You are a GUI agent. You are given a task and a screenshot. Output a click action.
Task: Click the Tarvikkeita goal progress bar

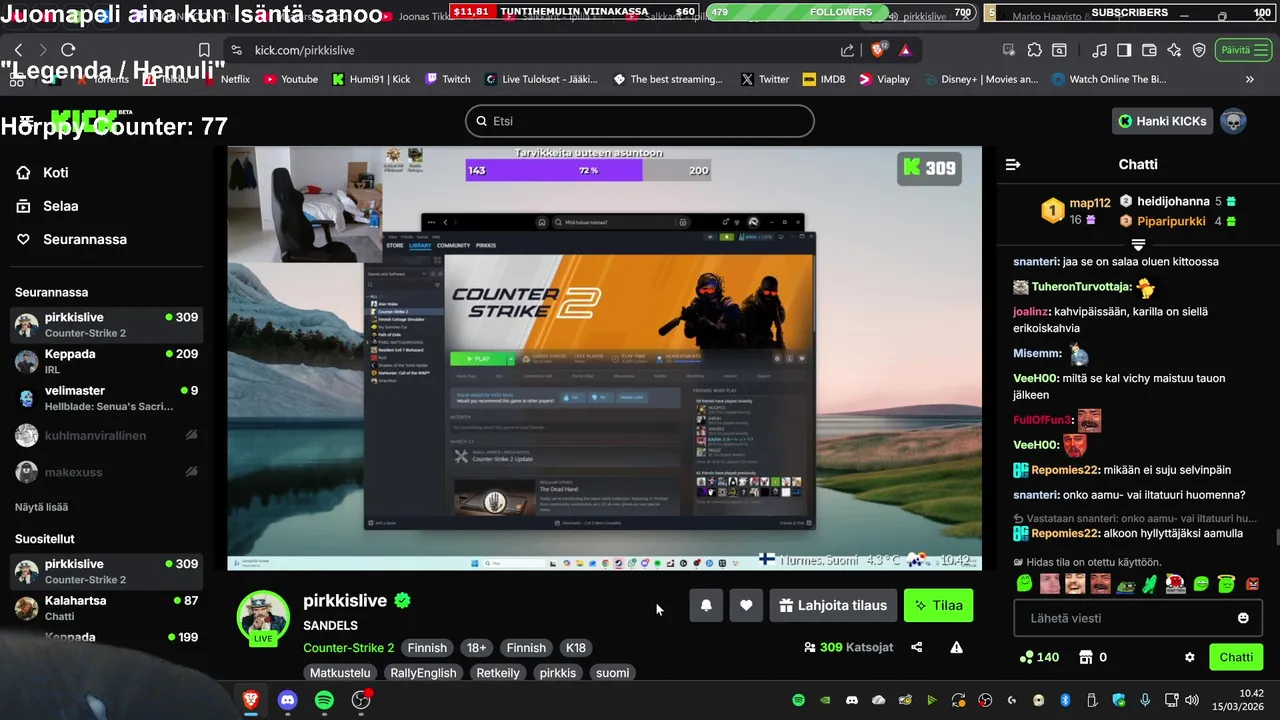tap(589, 170)
